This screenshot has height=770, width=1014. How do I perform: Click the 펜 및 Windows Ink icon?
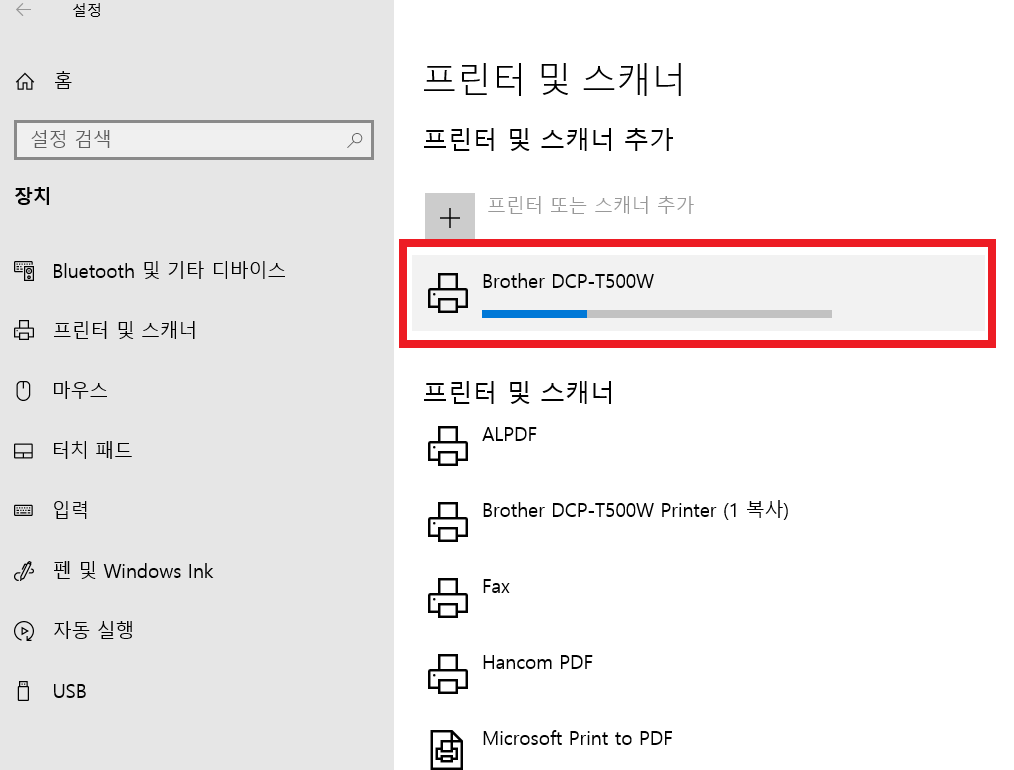coord(24,572)
